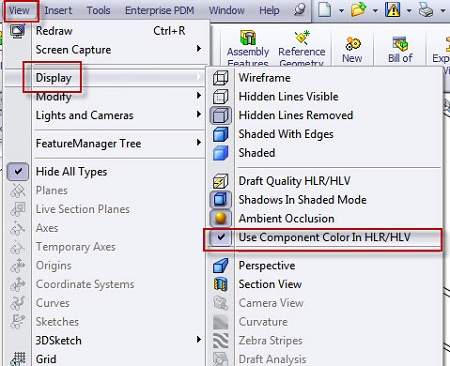450x366 pixels.
Task: Activate the Section View icon
Action: click(x=220, y=284)
